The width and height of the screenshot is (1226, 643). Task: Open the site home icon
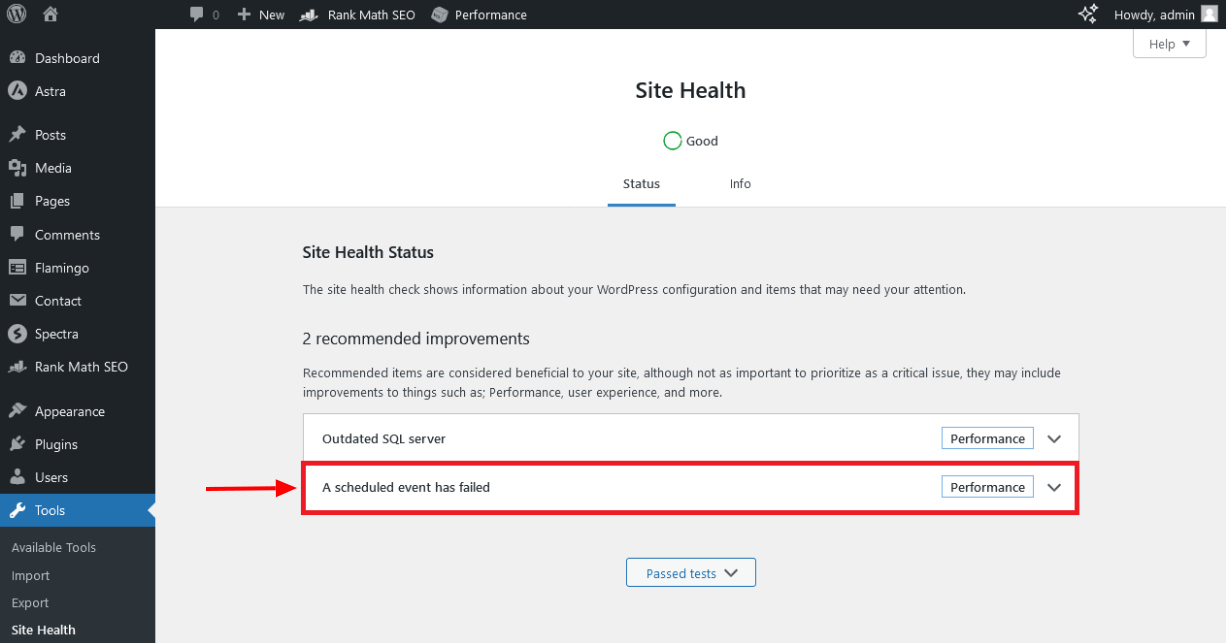tap(51, 14)
